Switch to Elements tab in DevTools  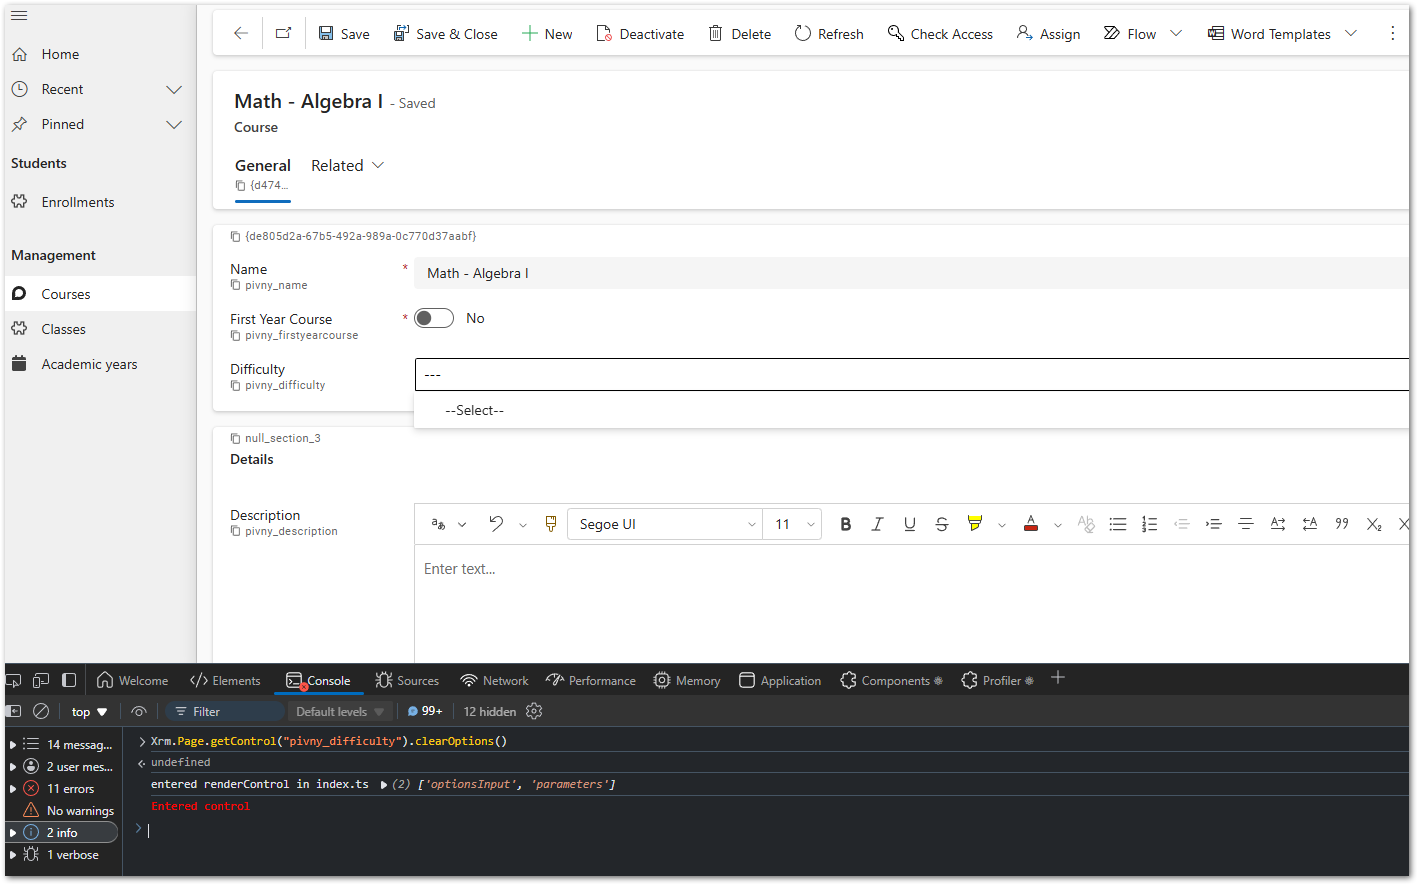(x=225, y=680)
